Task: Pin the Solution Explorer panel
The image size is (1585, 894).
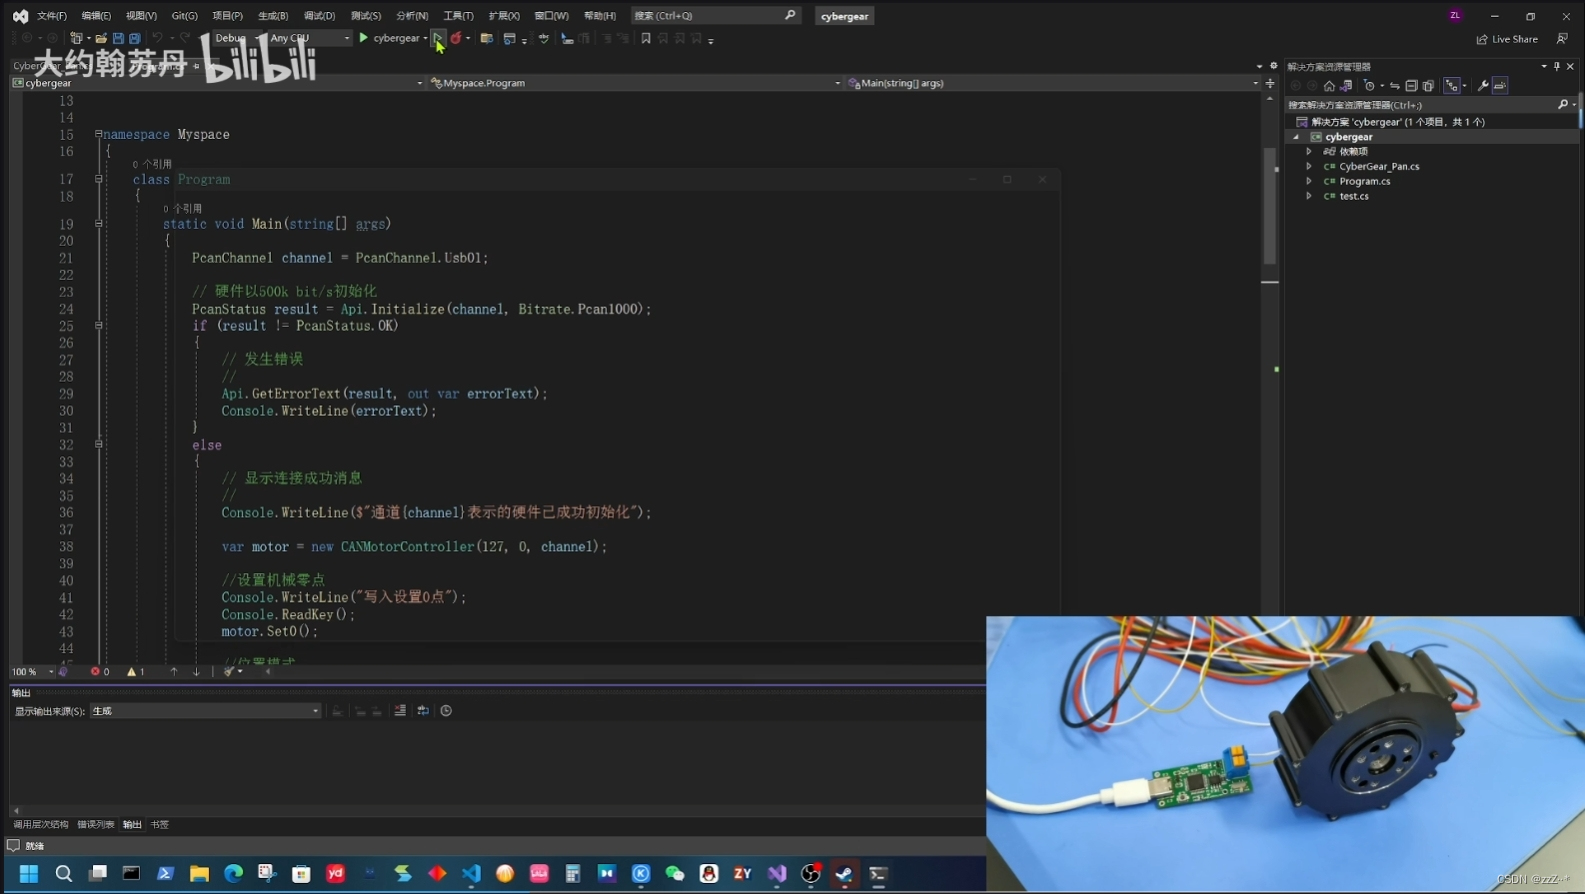Action: click(1557, 66)
